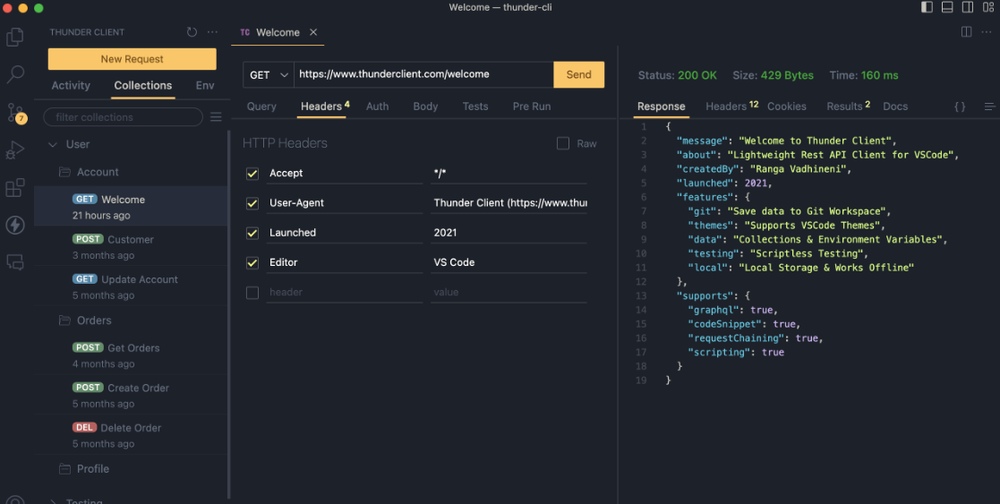Open Run and Debug icon
1000x504 pixels.
(15, 150)
